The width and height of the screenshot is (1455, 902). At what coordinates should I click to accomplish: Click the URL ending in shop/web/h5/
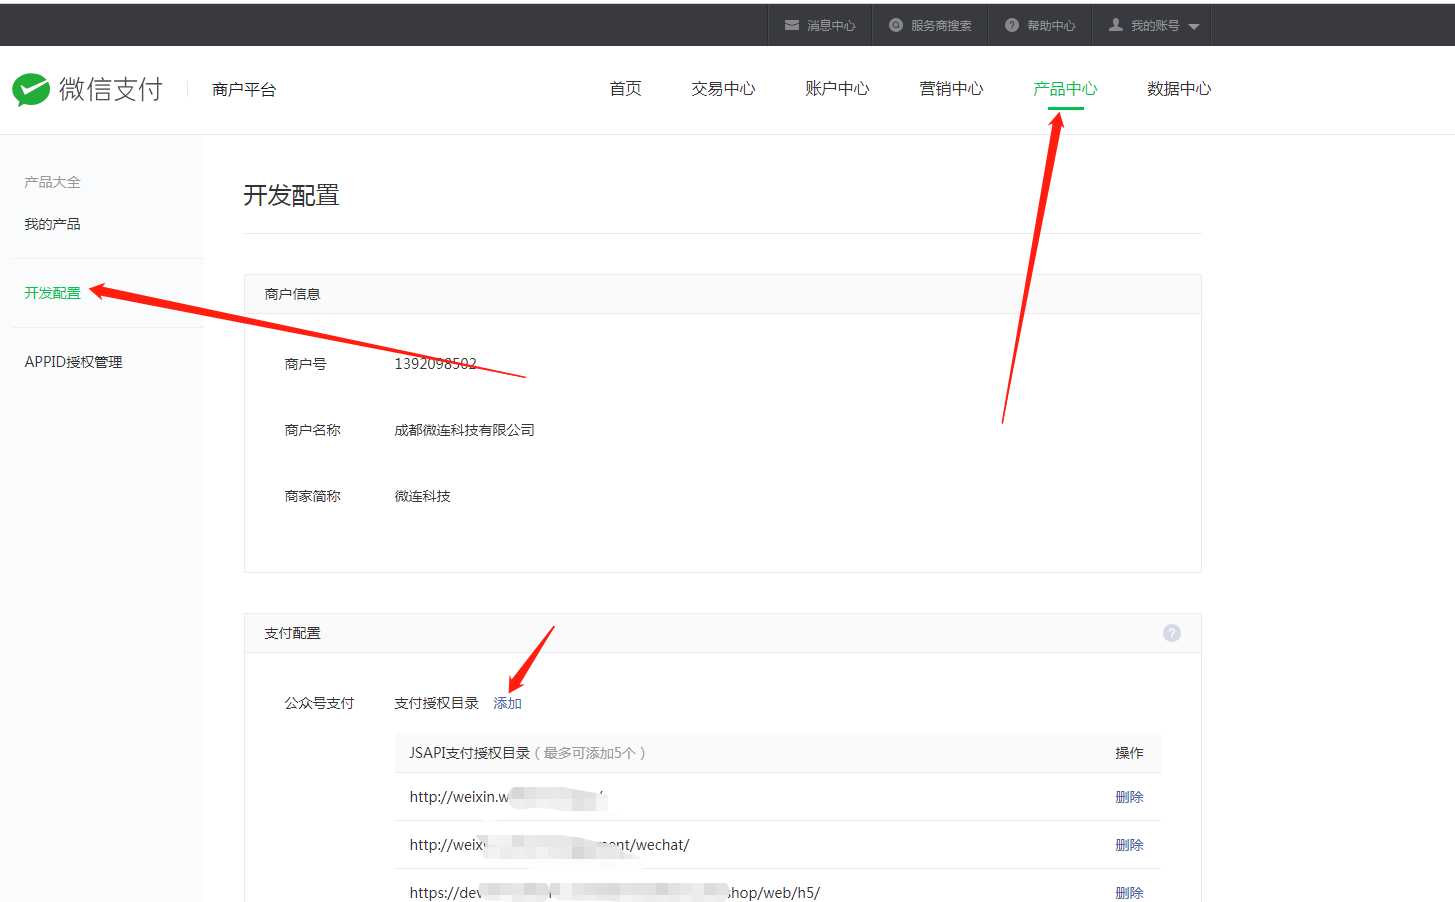coord(614,893)
